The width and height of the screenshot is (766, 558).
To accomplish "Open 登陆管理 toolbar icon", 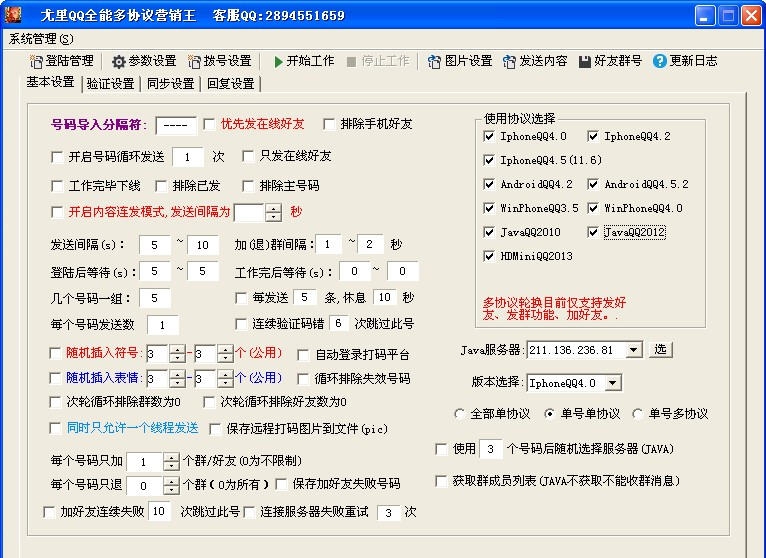I will pyautogui.click(x=36, y=62).
